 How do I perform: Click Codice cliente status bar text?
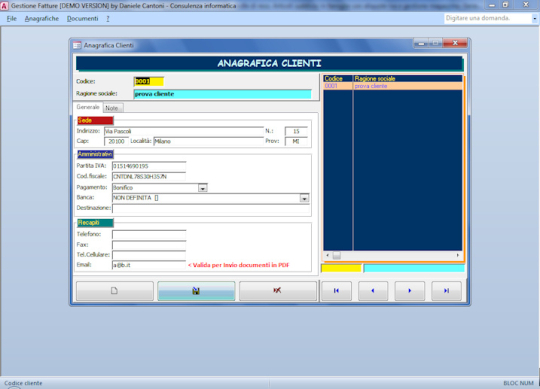pyautogui.click(x=23, y=383)
